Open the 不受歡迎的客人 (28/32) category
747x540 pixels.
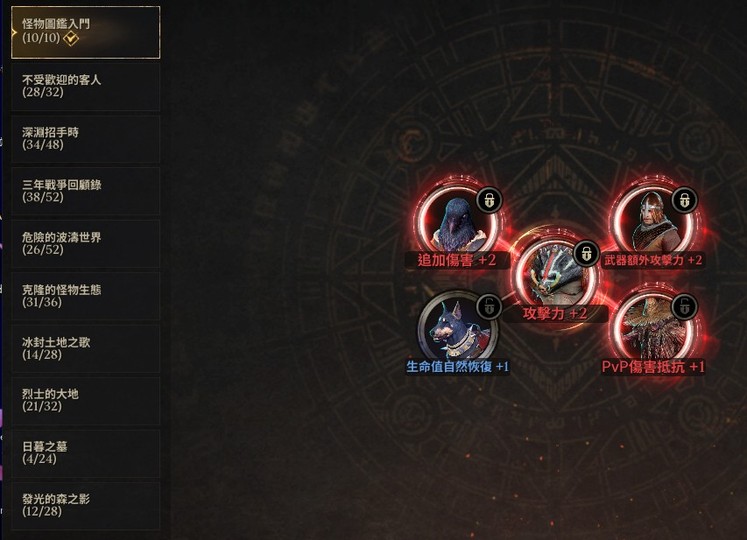click(x=86, y=86)
